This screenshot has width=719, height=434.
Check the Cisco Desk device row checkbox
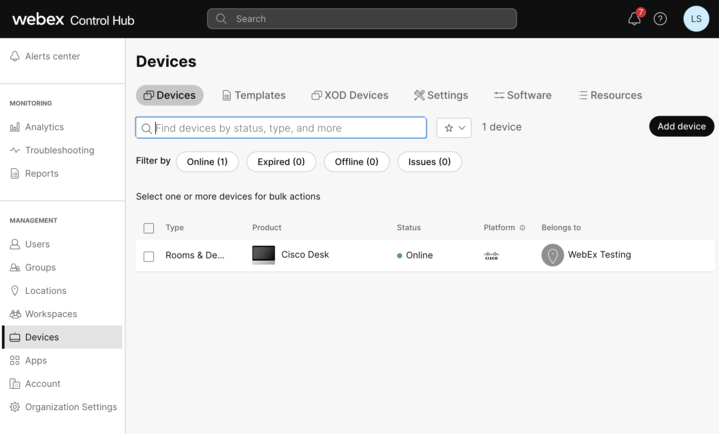pos(149,256)
